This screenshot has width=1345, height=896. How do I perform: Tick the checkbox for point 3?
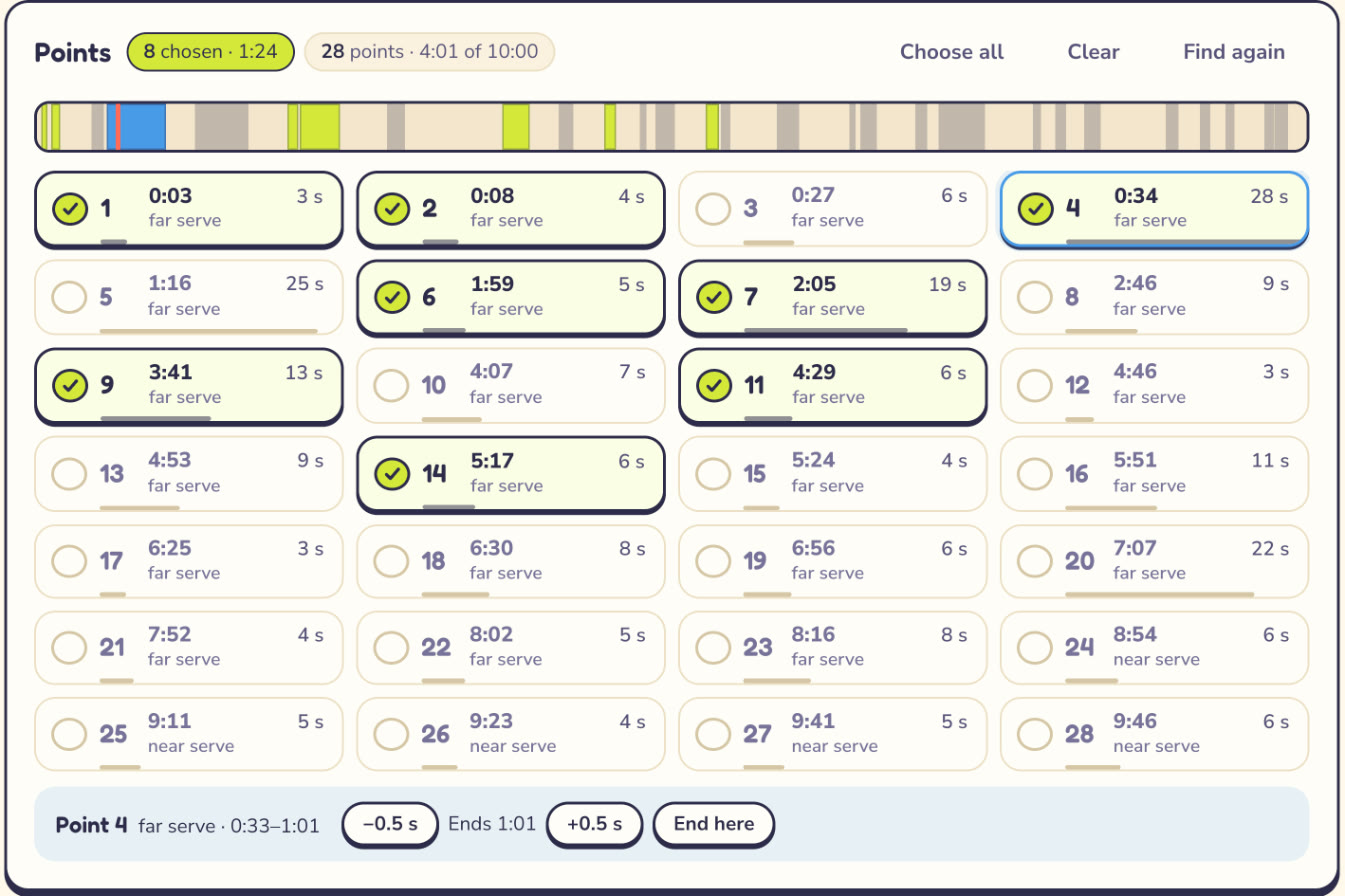click(713, 209)
